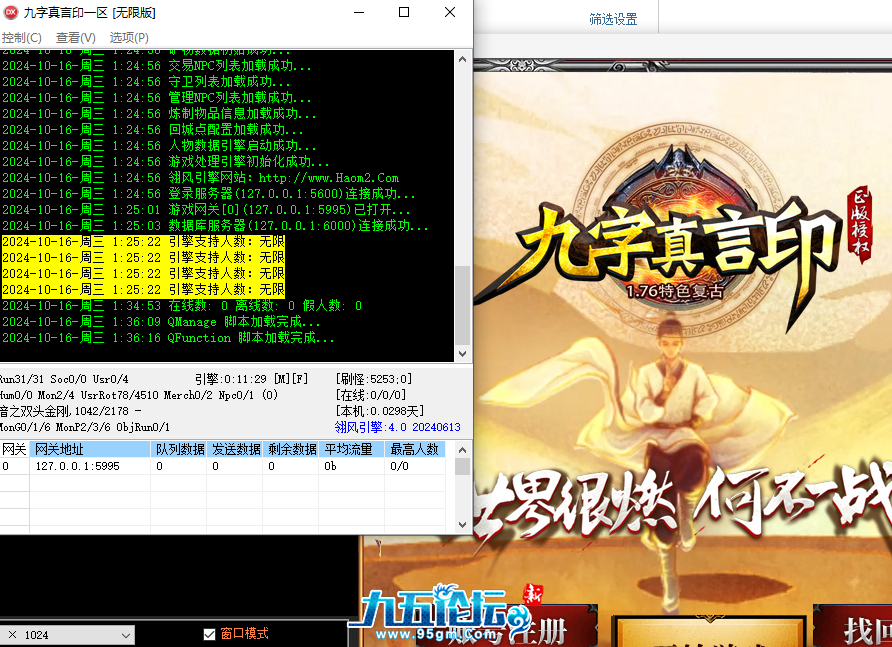Open the 选项(P) menu
892x647 pixels.
pos(129,38)
